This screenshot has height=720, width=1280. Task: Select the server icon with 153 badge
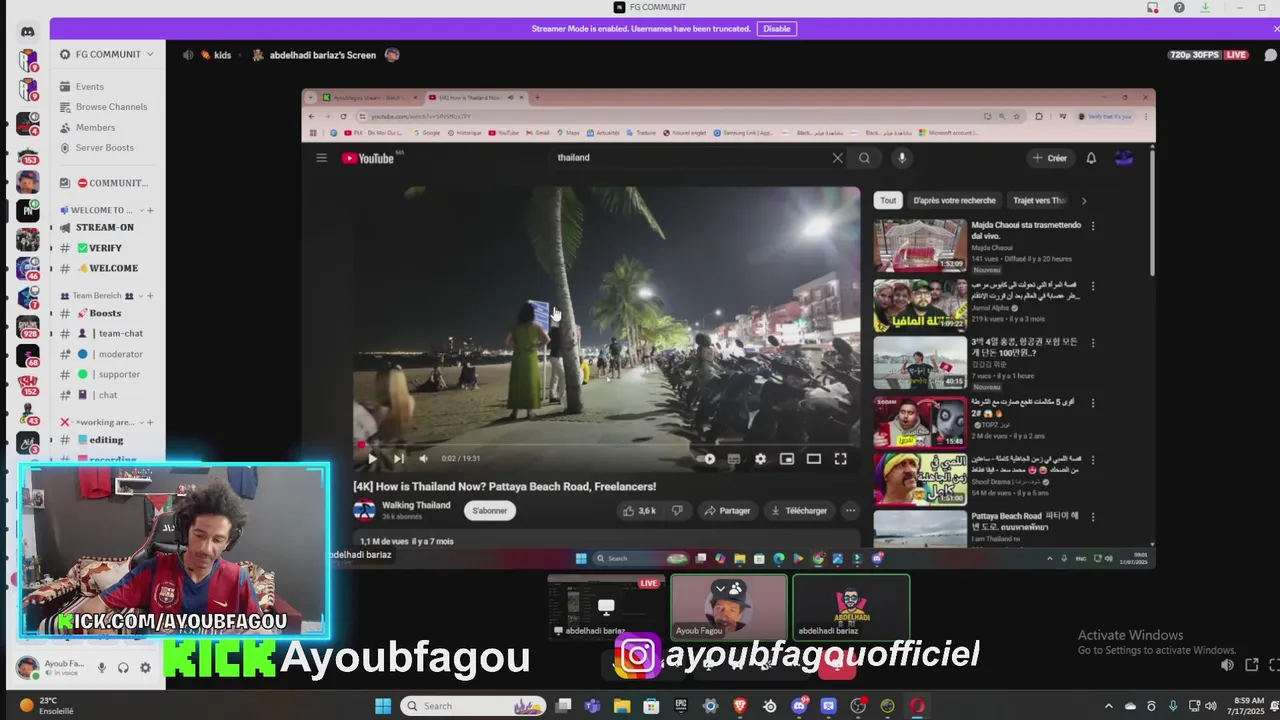27,153
